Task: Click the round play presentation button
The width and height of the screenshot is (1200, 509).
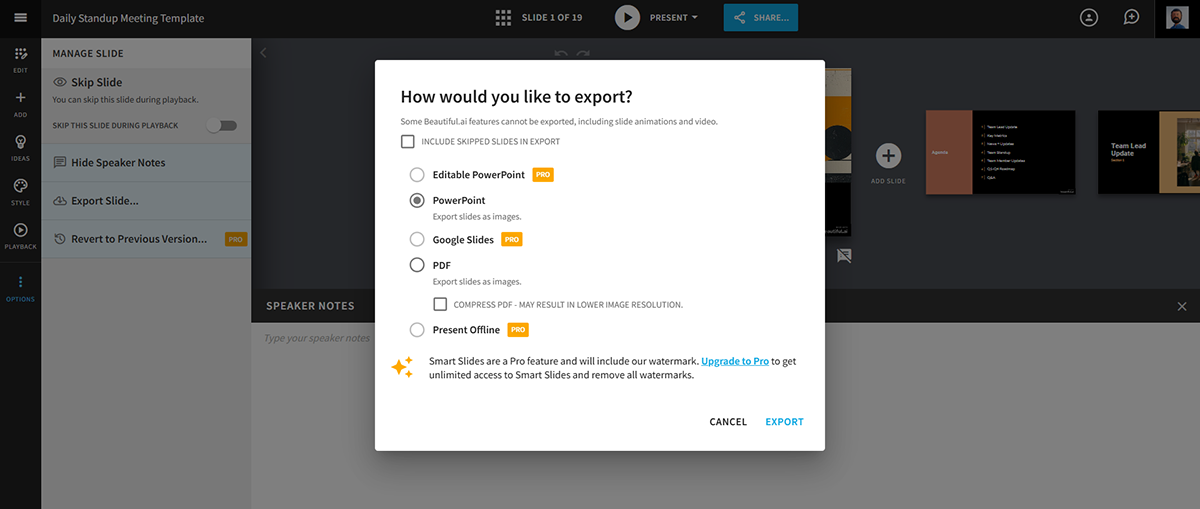Action: point(627,18)
